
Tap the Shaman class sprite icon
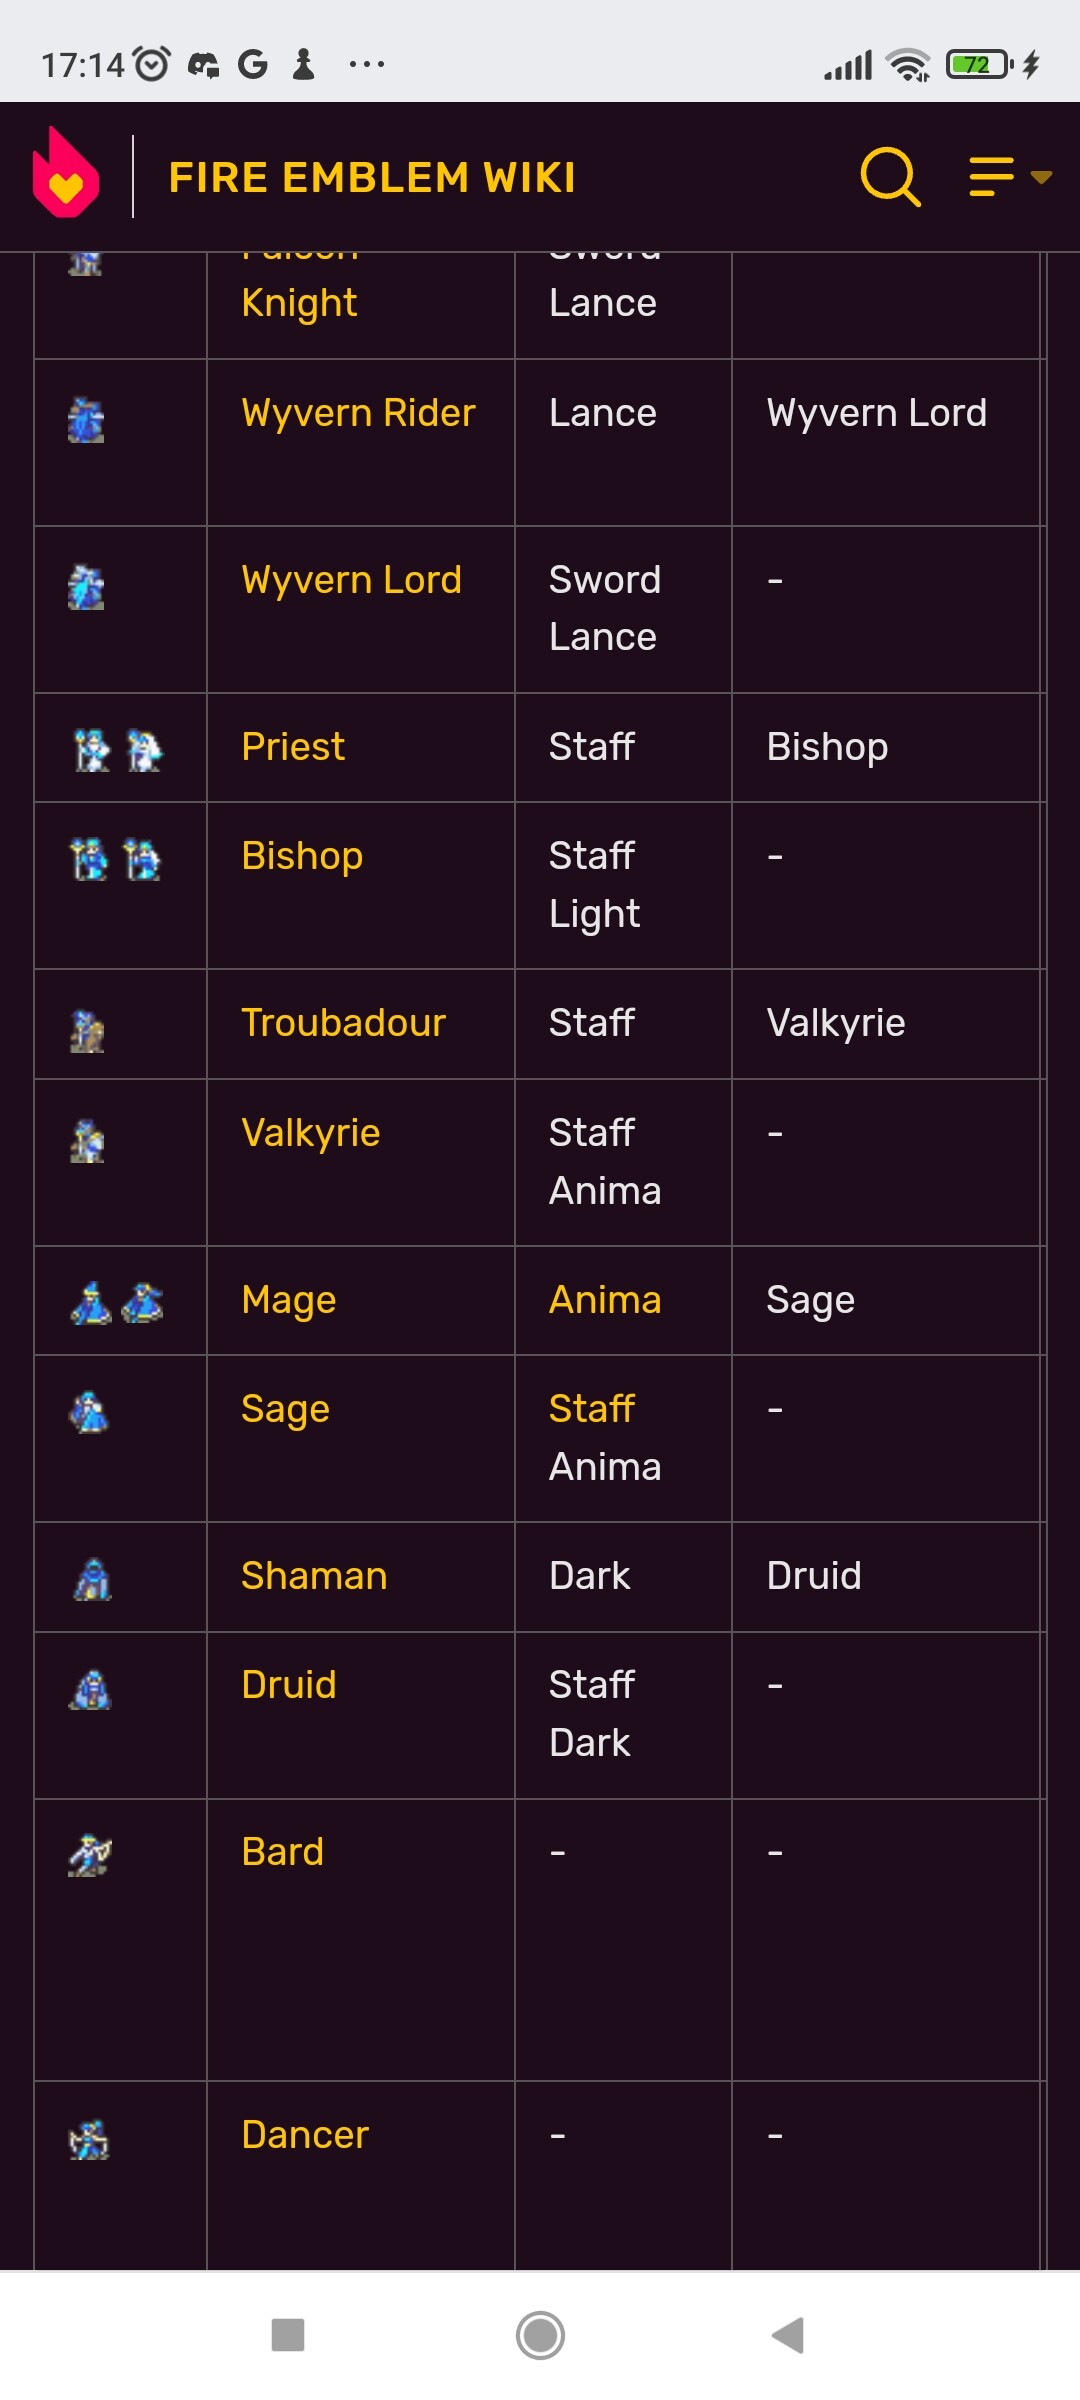[x=92, y=1579]
